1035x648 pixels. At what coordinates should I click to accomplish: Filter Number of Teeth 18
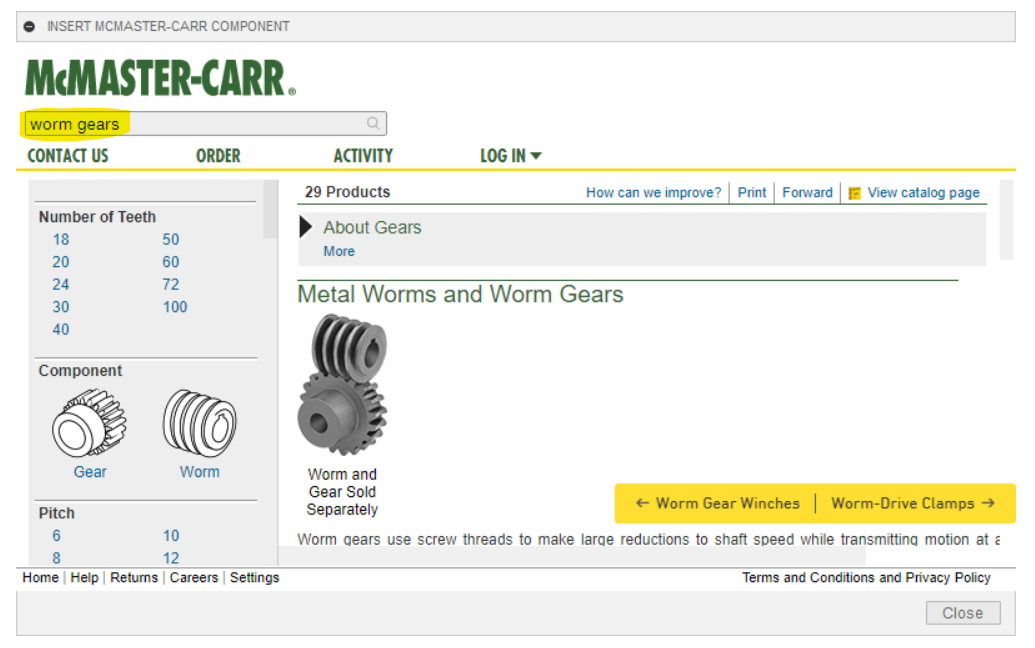61,240
